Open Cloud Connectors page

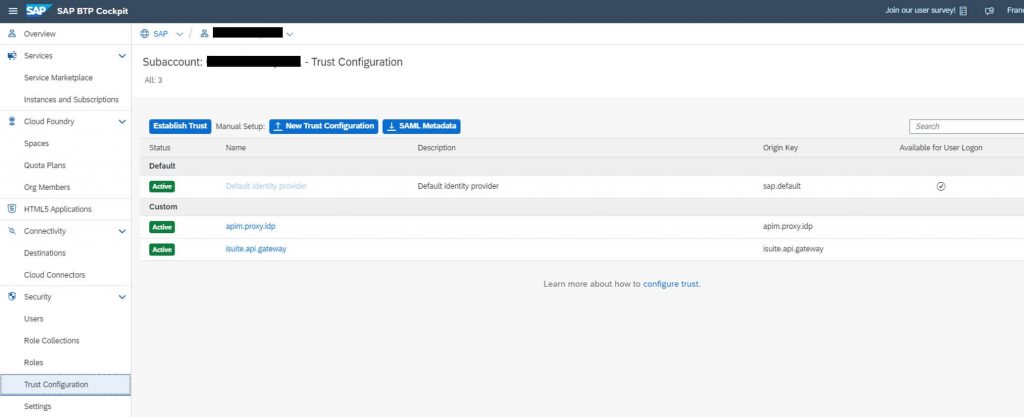[x=54, y=275]
